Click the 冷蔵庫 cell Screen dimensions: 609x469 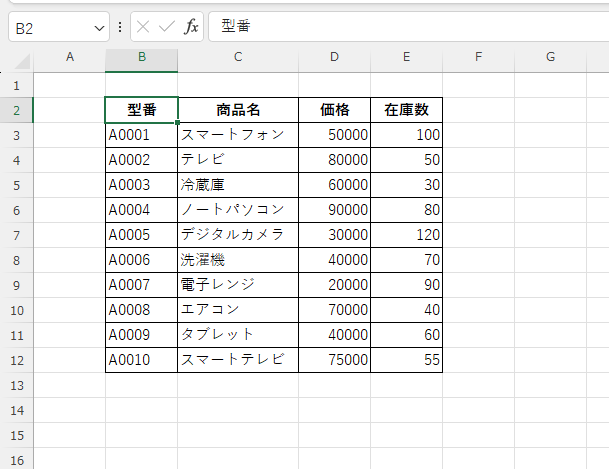click(238, 185)
